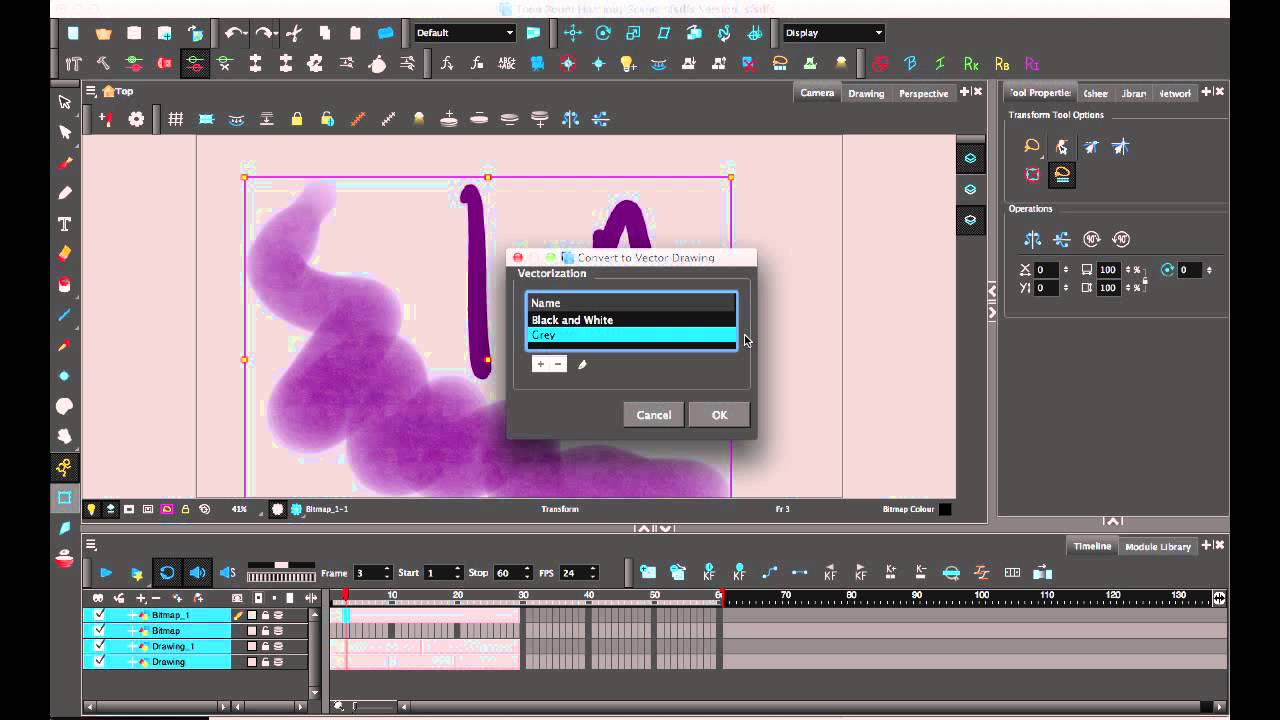Toggle the Drawing_1 layer checkbox
Viewport: 1280px width, 720px height.
(99, 646)
